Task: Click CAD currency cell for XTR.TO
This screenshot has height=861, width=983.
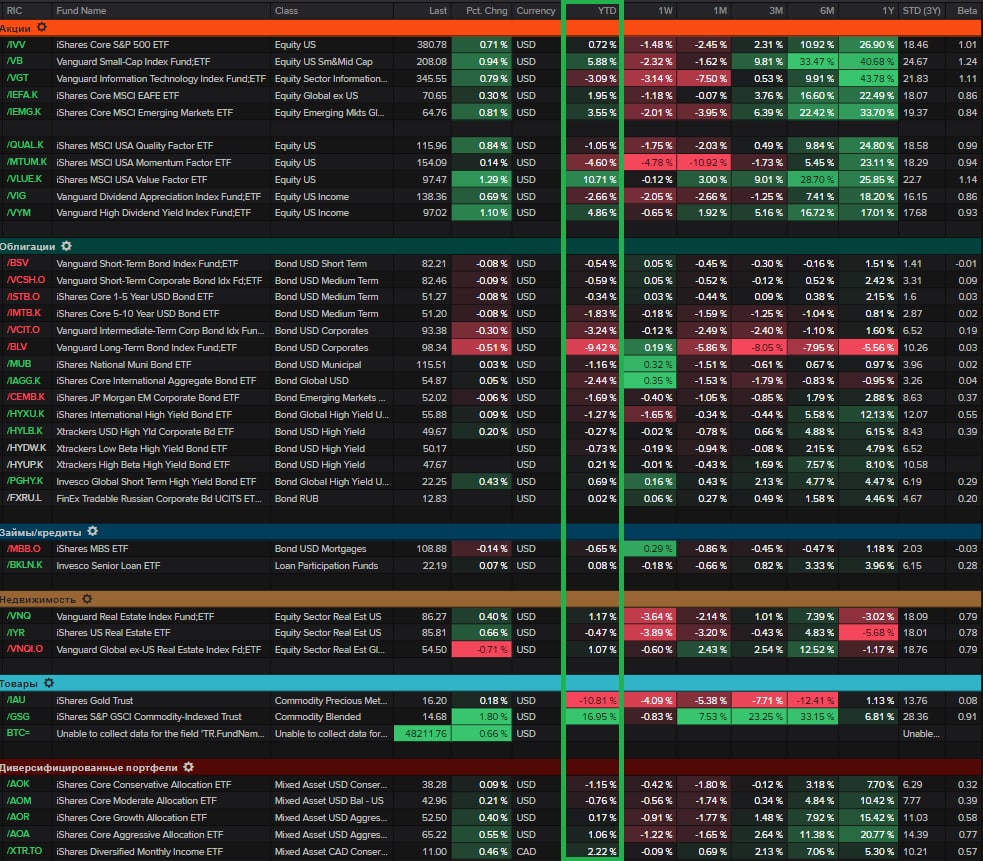Action: tap(526, 851)
